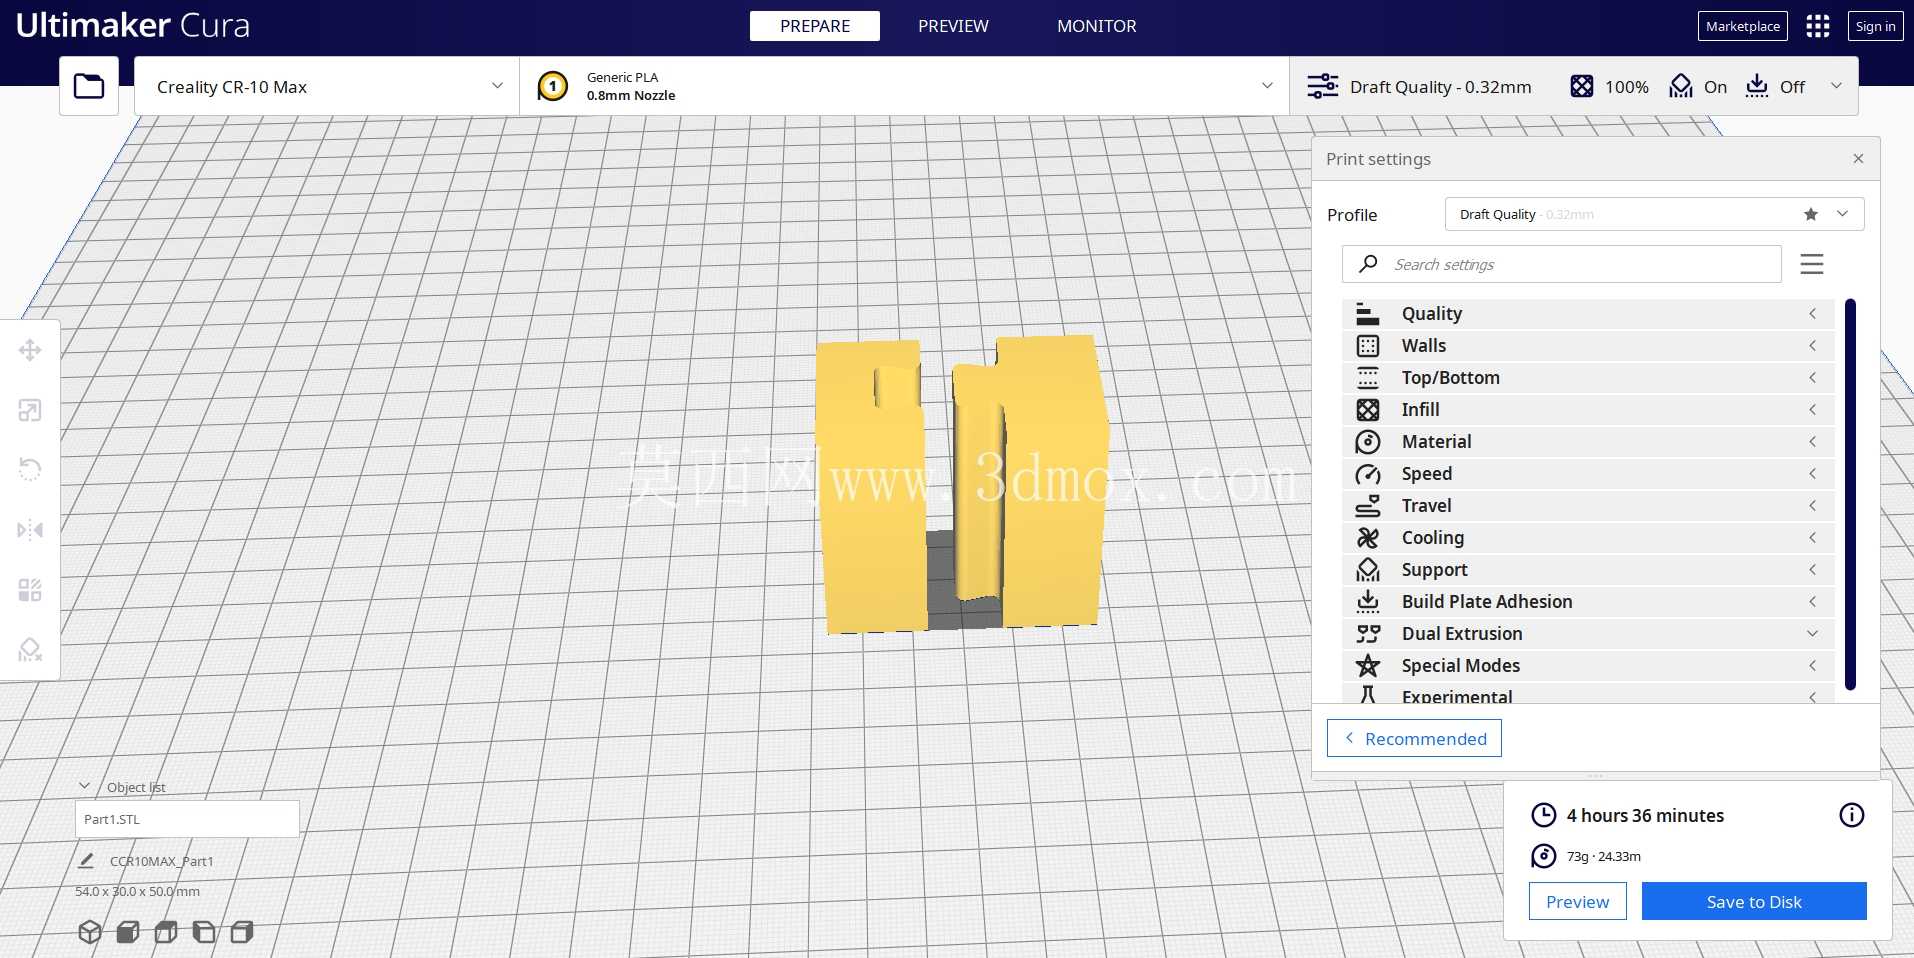Select the Support Blocker tool

tap(30, 650)
